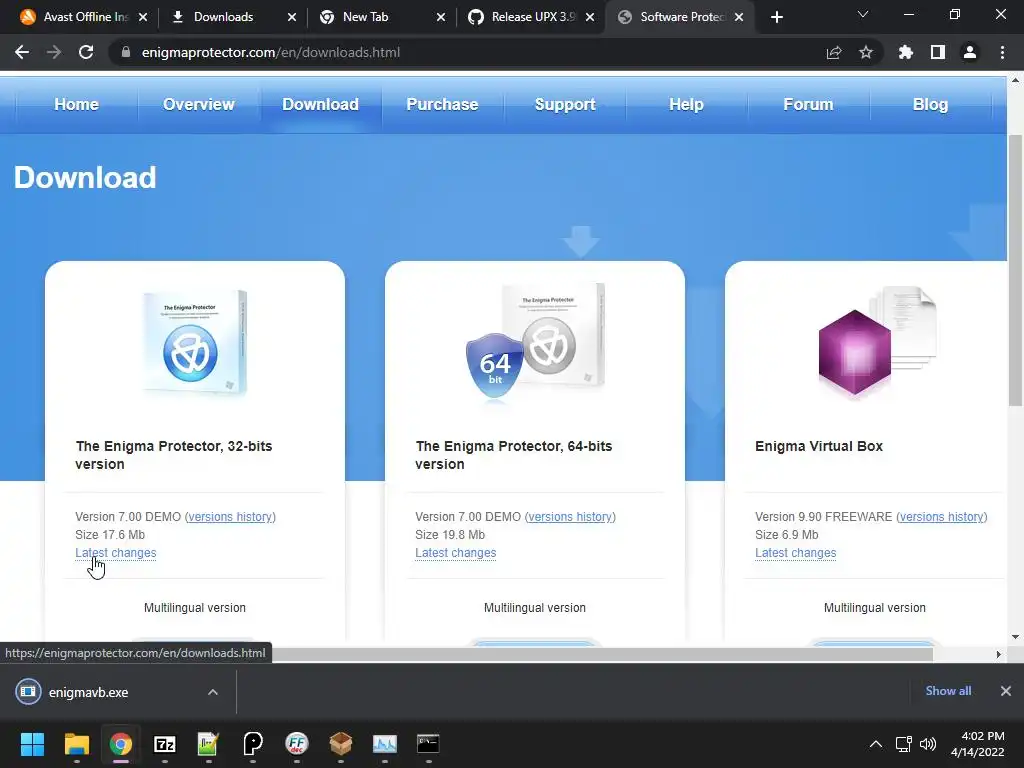Share this page icon in address bar
1024x768 pixels.
coord(833,52)
